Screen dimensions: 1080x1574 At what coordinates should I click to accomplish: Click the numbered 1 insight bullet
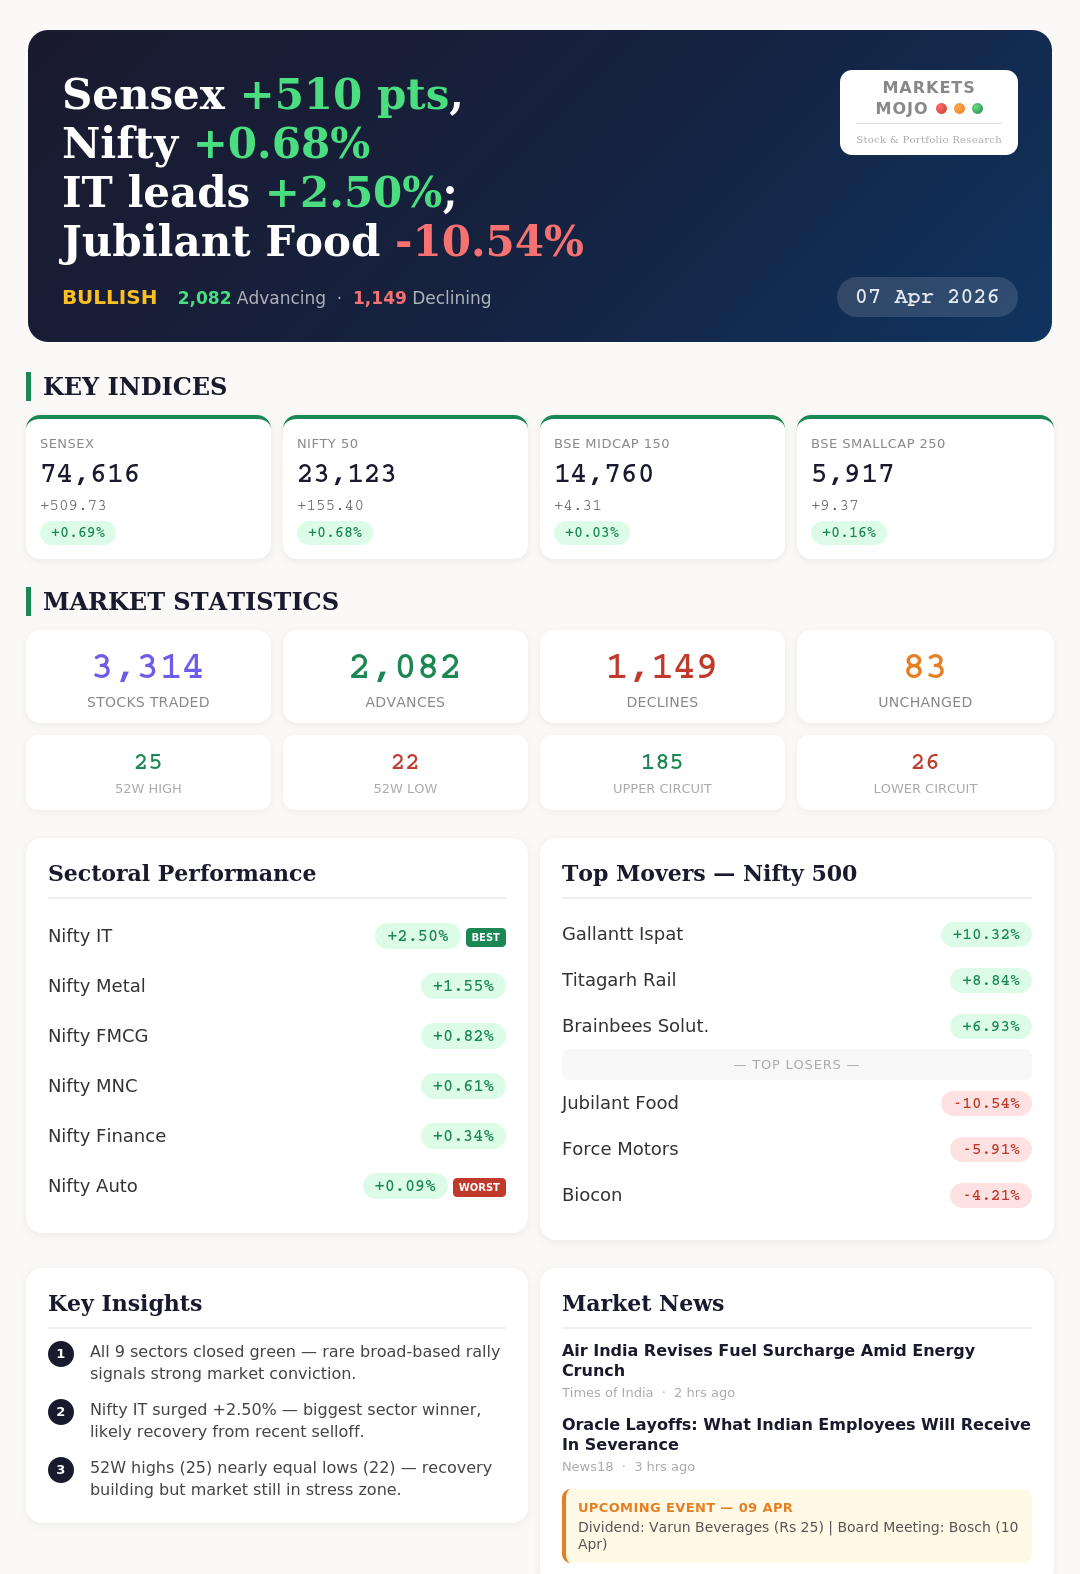point(61,1354)
